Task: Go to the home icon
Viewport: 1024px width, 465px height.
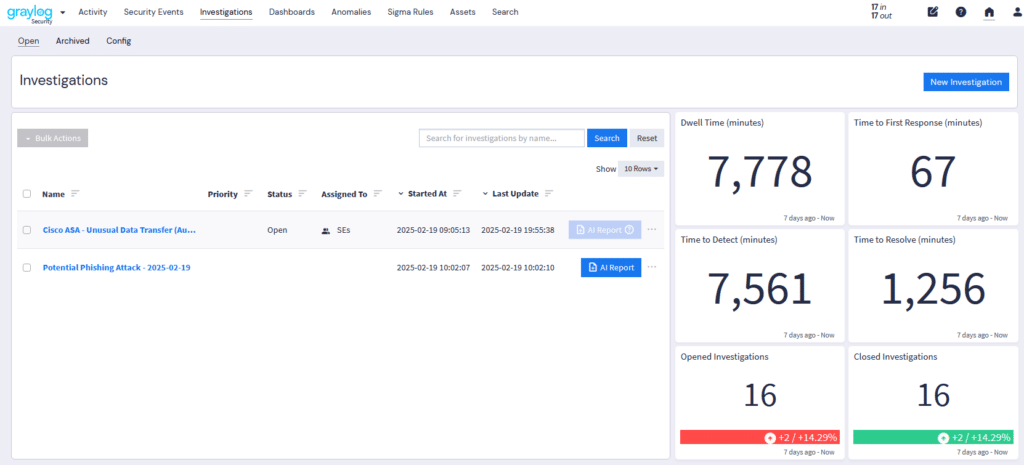Action: [989, 12]
